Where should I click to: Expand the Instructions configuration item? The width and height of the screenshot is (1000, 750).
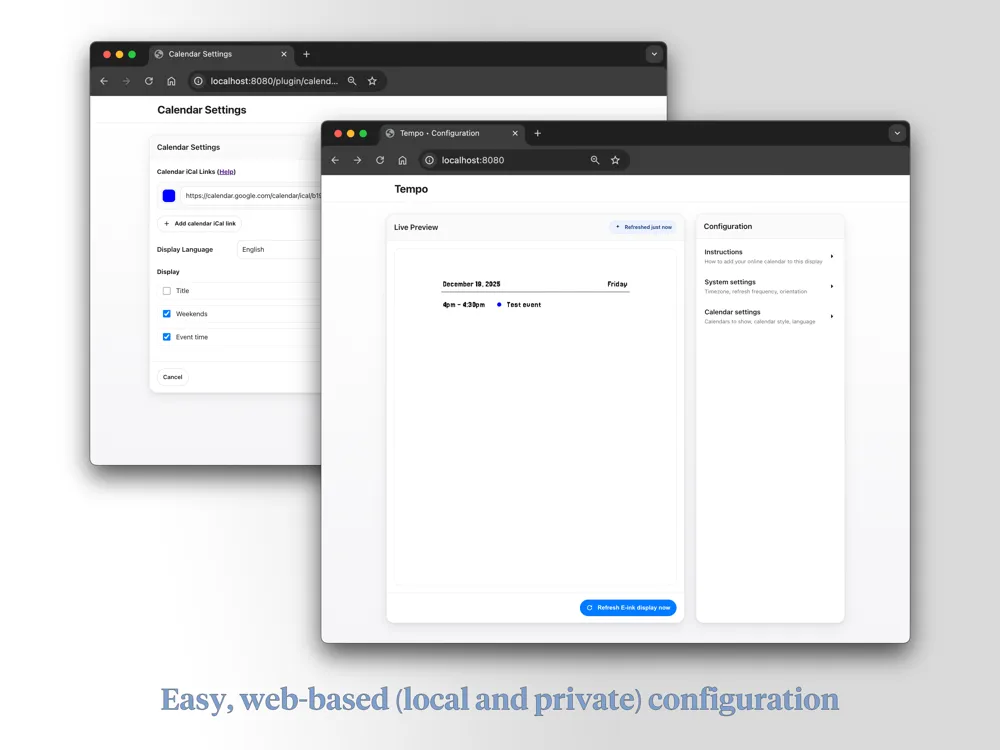coord(770,256)
